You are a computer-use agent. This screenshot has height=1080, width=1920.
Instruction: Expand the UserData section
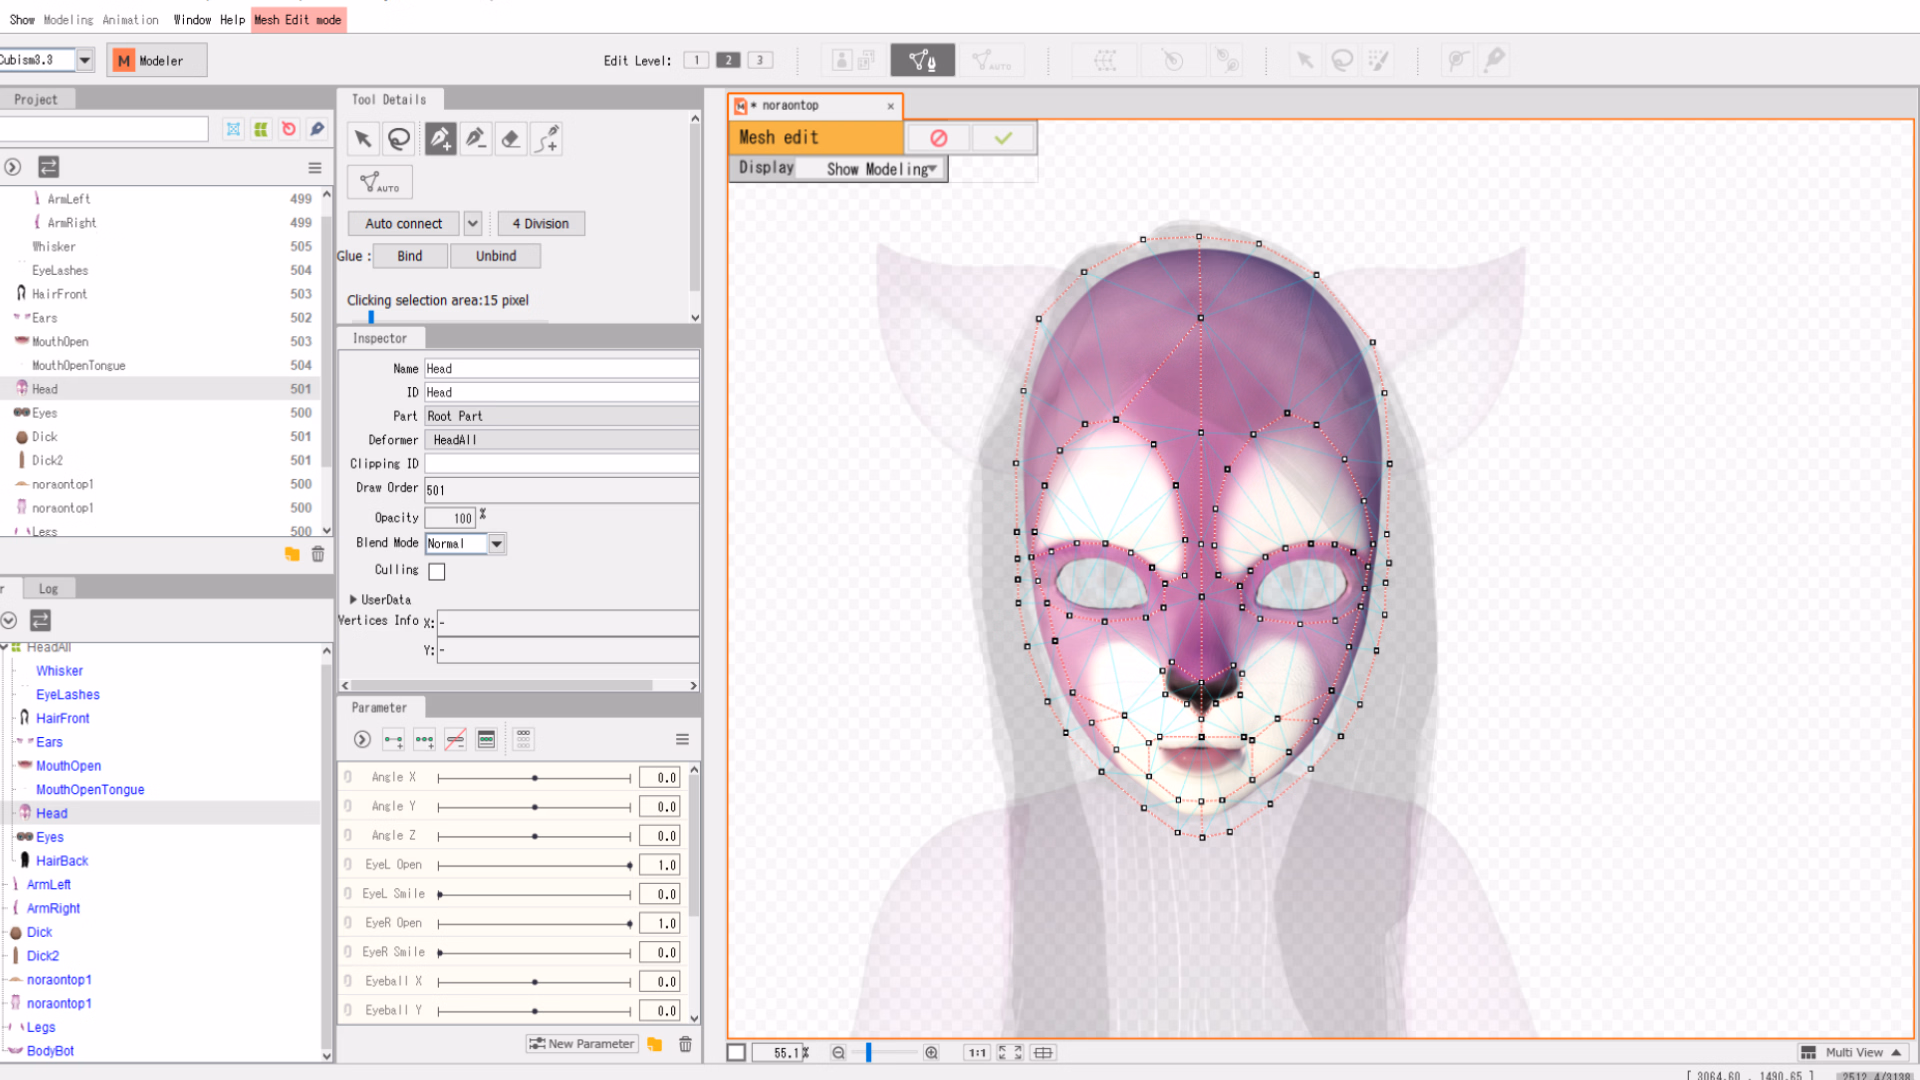click(x=353, y=600)
